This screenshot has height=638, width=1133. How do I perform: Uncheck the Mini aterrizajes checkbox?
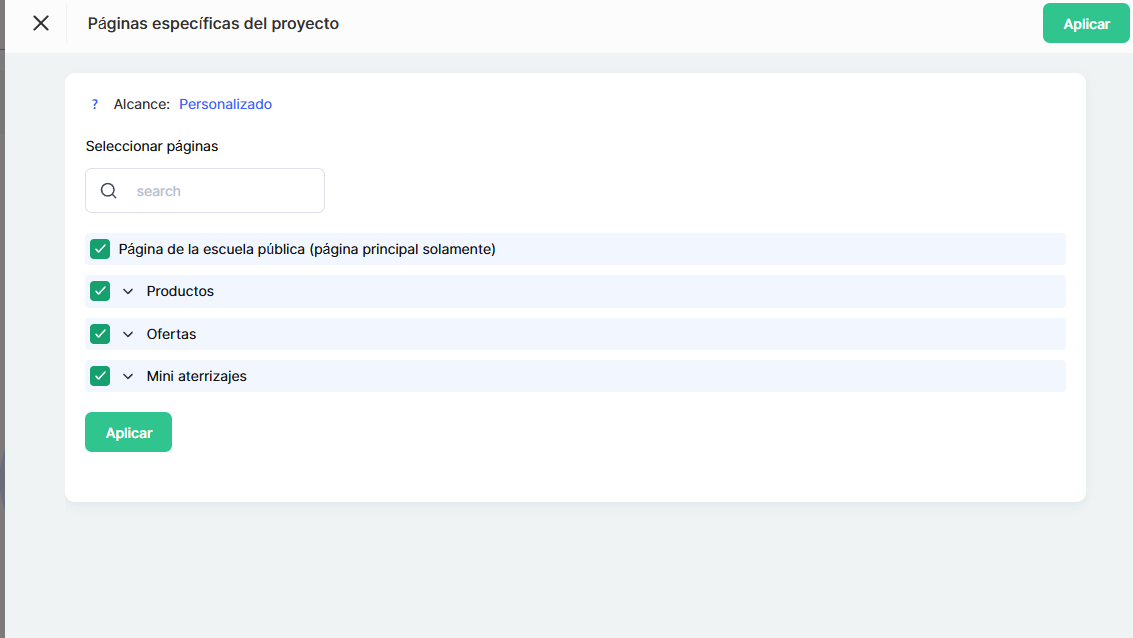pos(100,376)
